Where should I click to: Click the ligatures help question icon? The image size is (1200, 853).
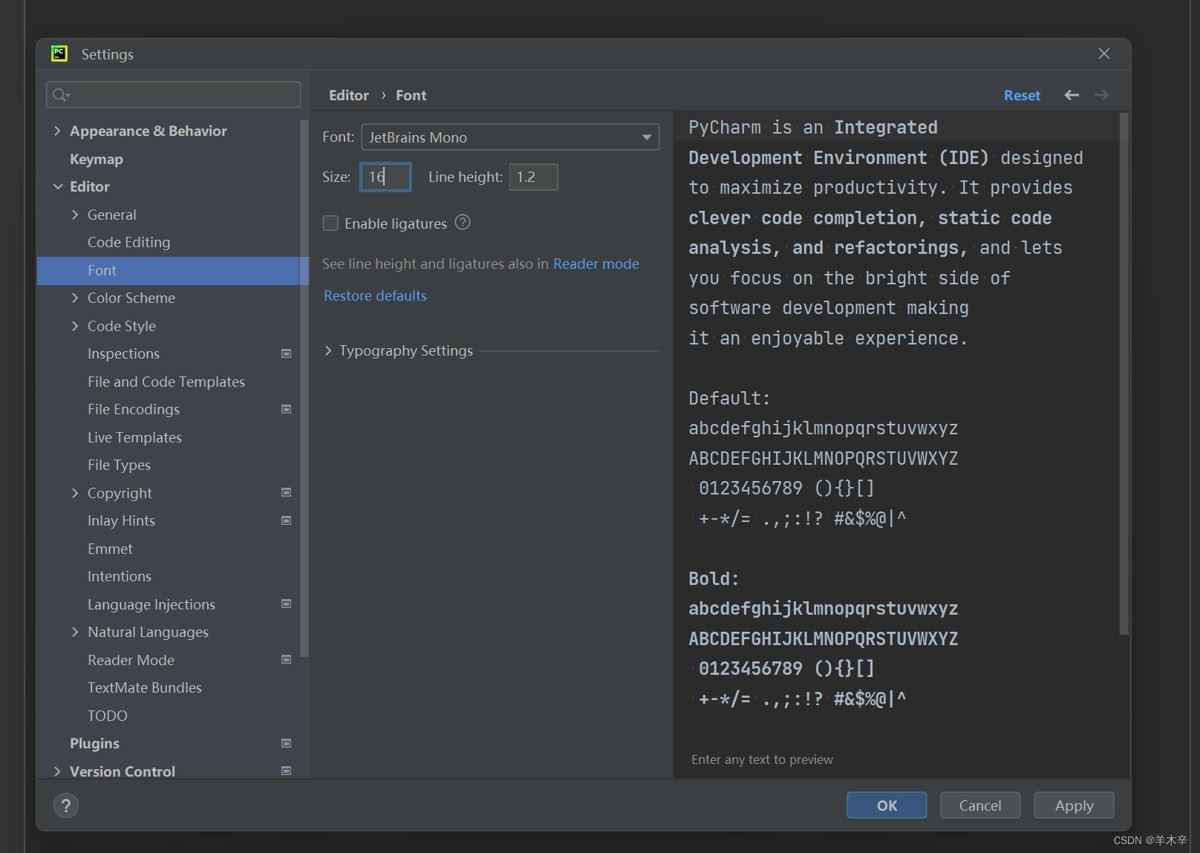click(x=462, y=223)
